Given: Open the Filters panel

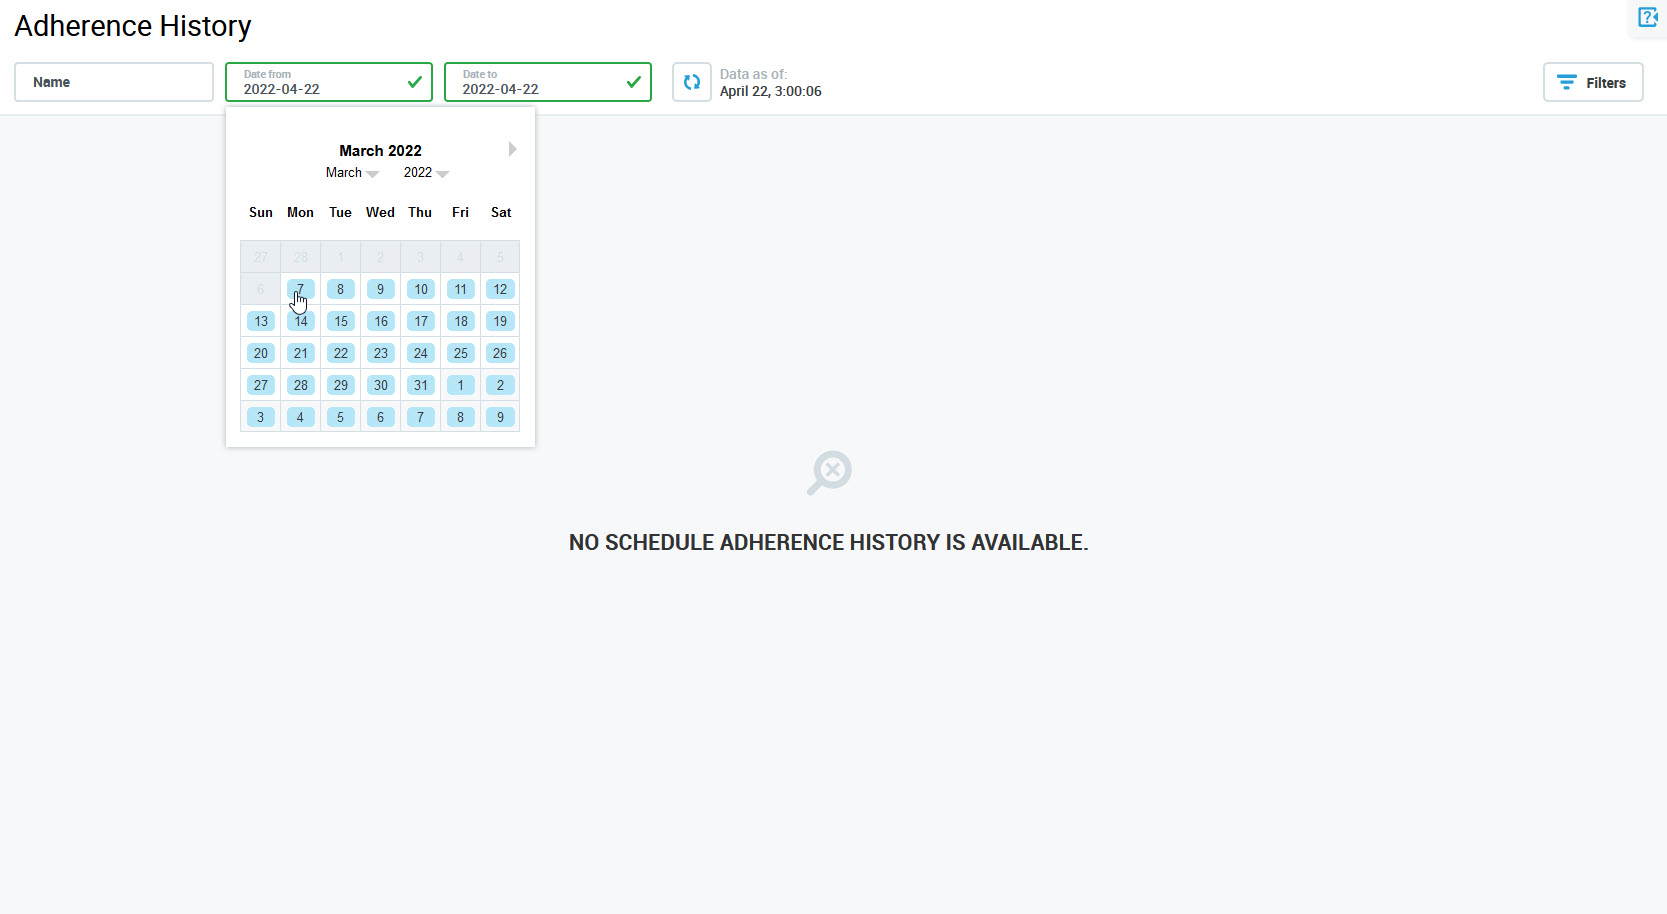Looking at the screenshot, I should coord(1592,82).
